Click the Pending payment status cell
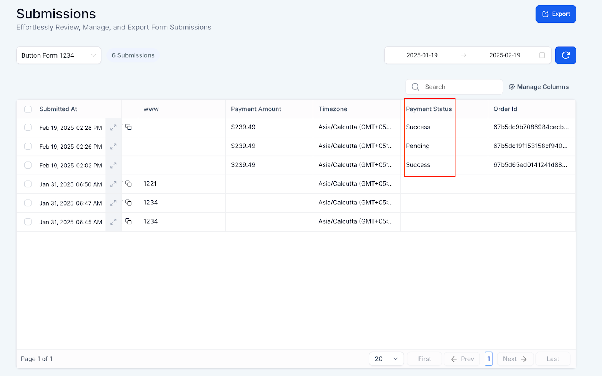 click(x=417, y=146)
